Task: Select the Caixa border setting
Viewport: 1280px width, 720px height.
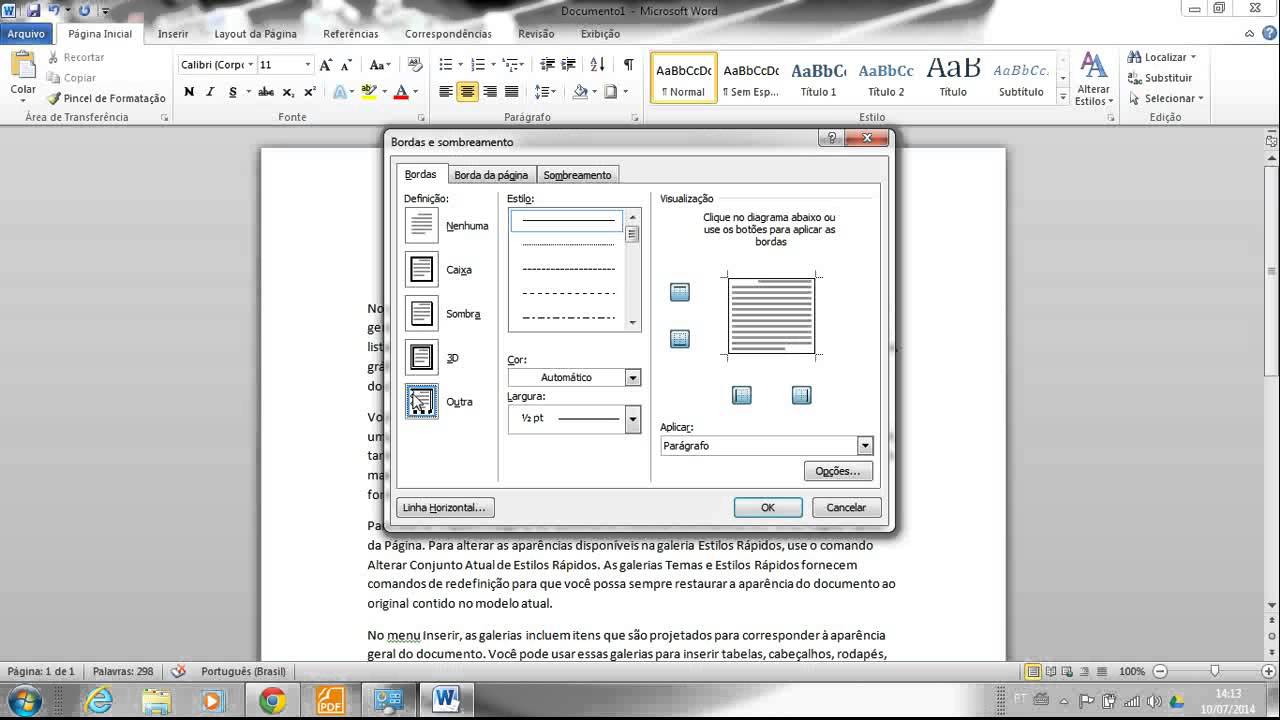Action: 422,269
